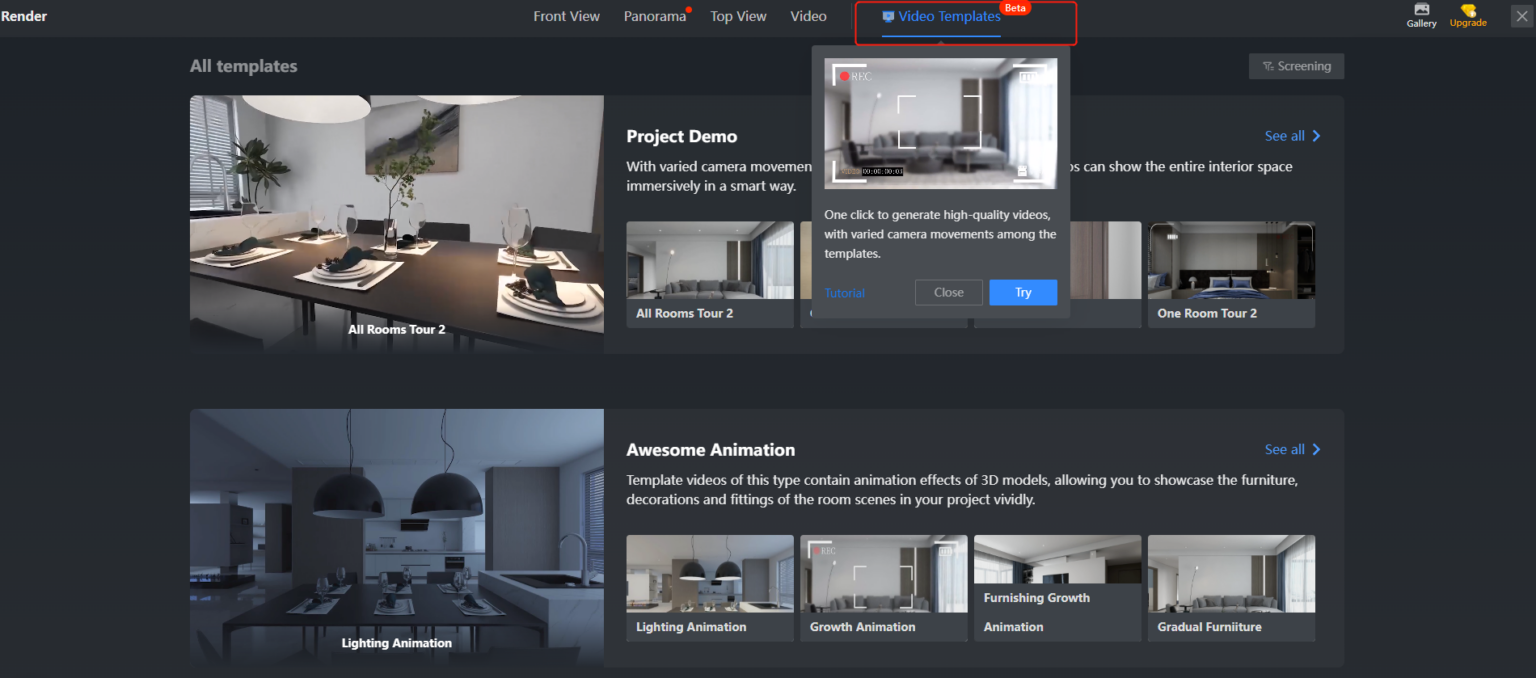Switch to the Front View tab
Viewport: 1536px width, 678px height.
pyautogui.click(x=566, y=16)
